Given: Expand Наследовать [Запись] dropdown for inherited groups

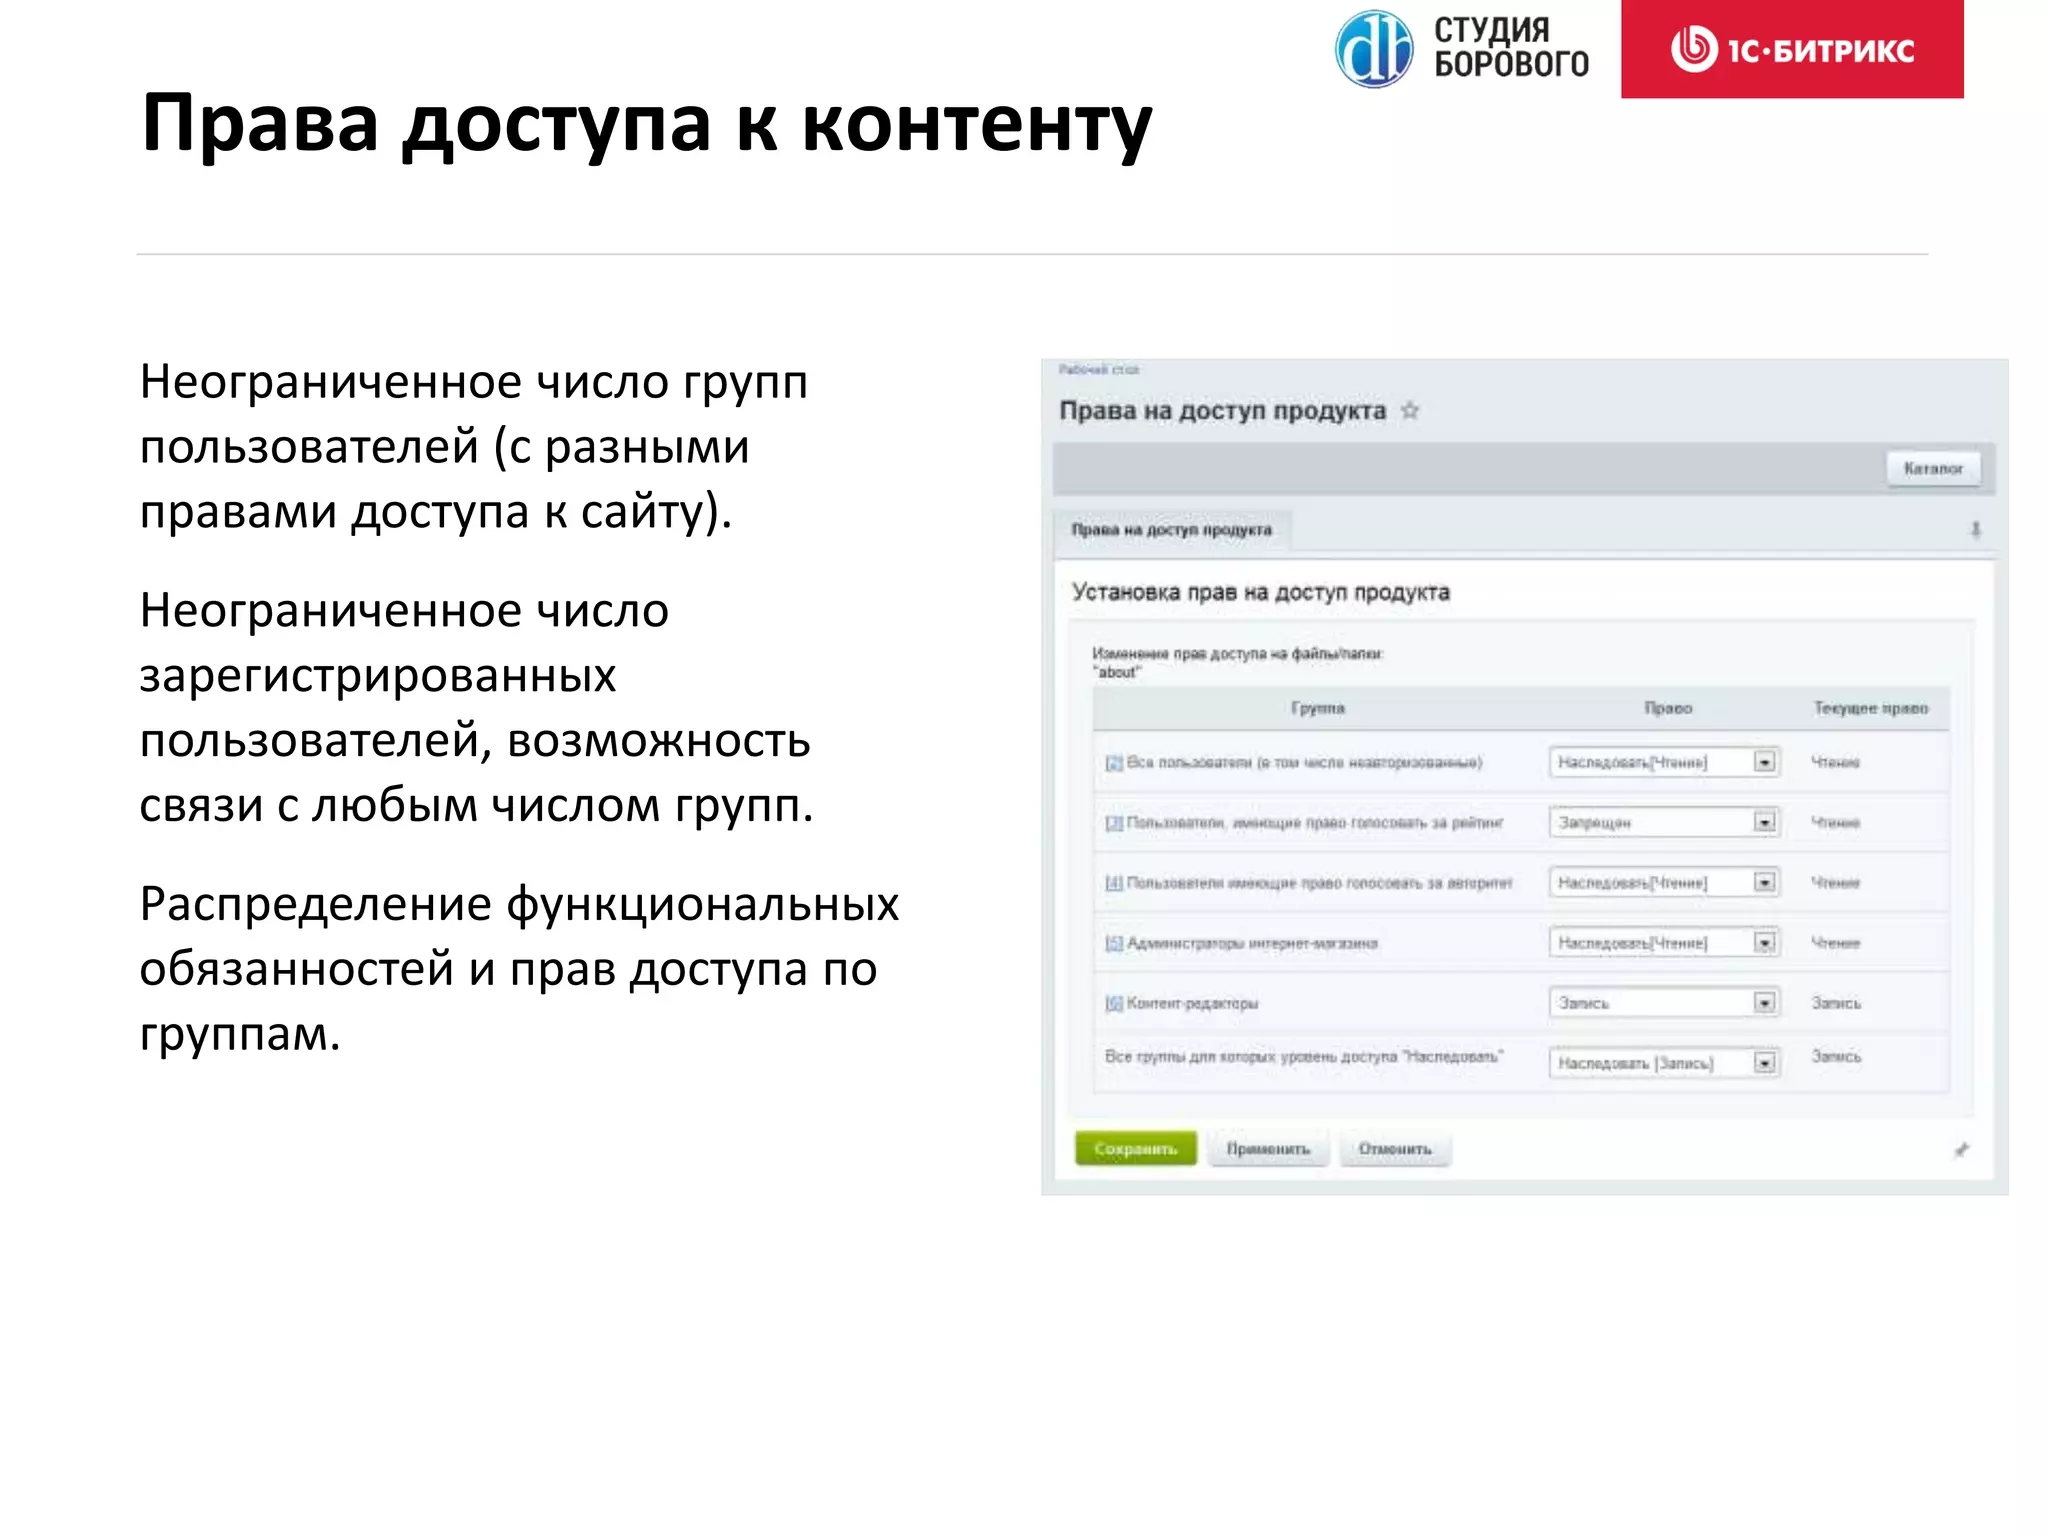Looking at the screenshot, I should click(x=1664, y=1062).
